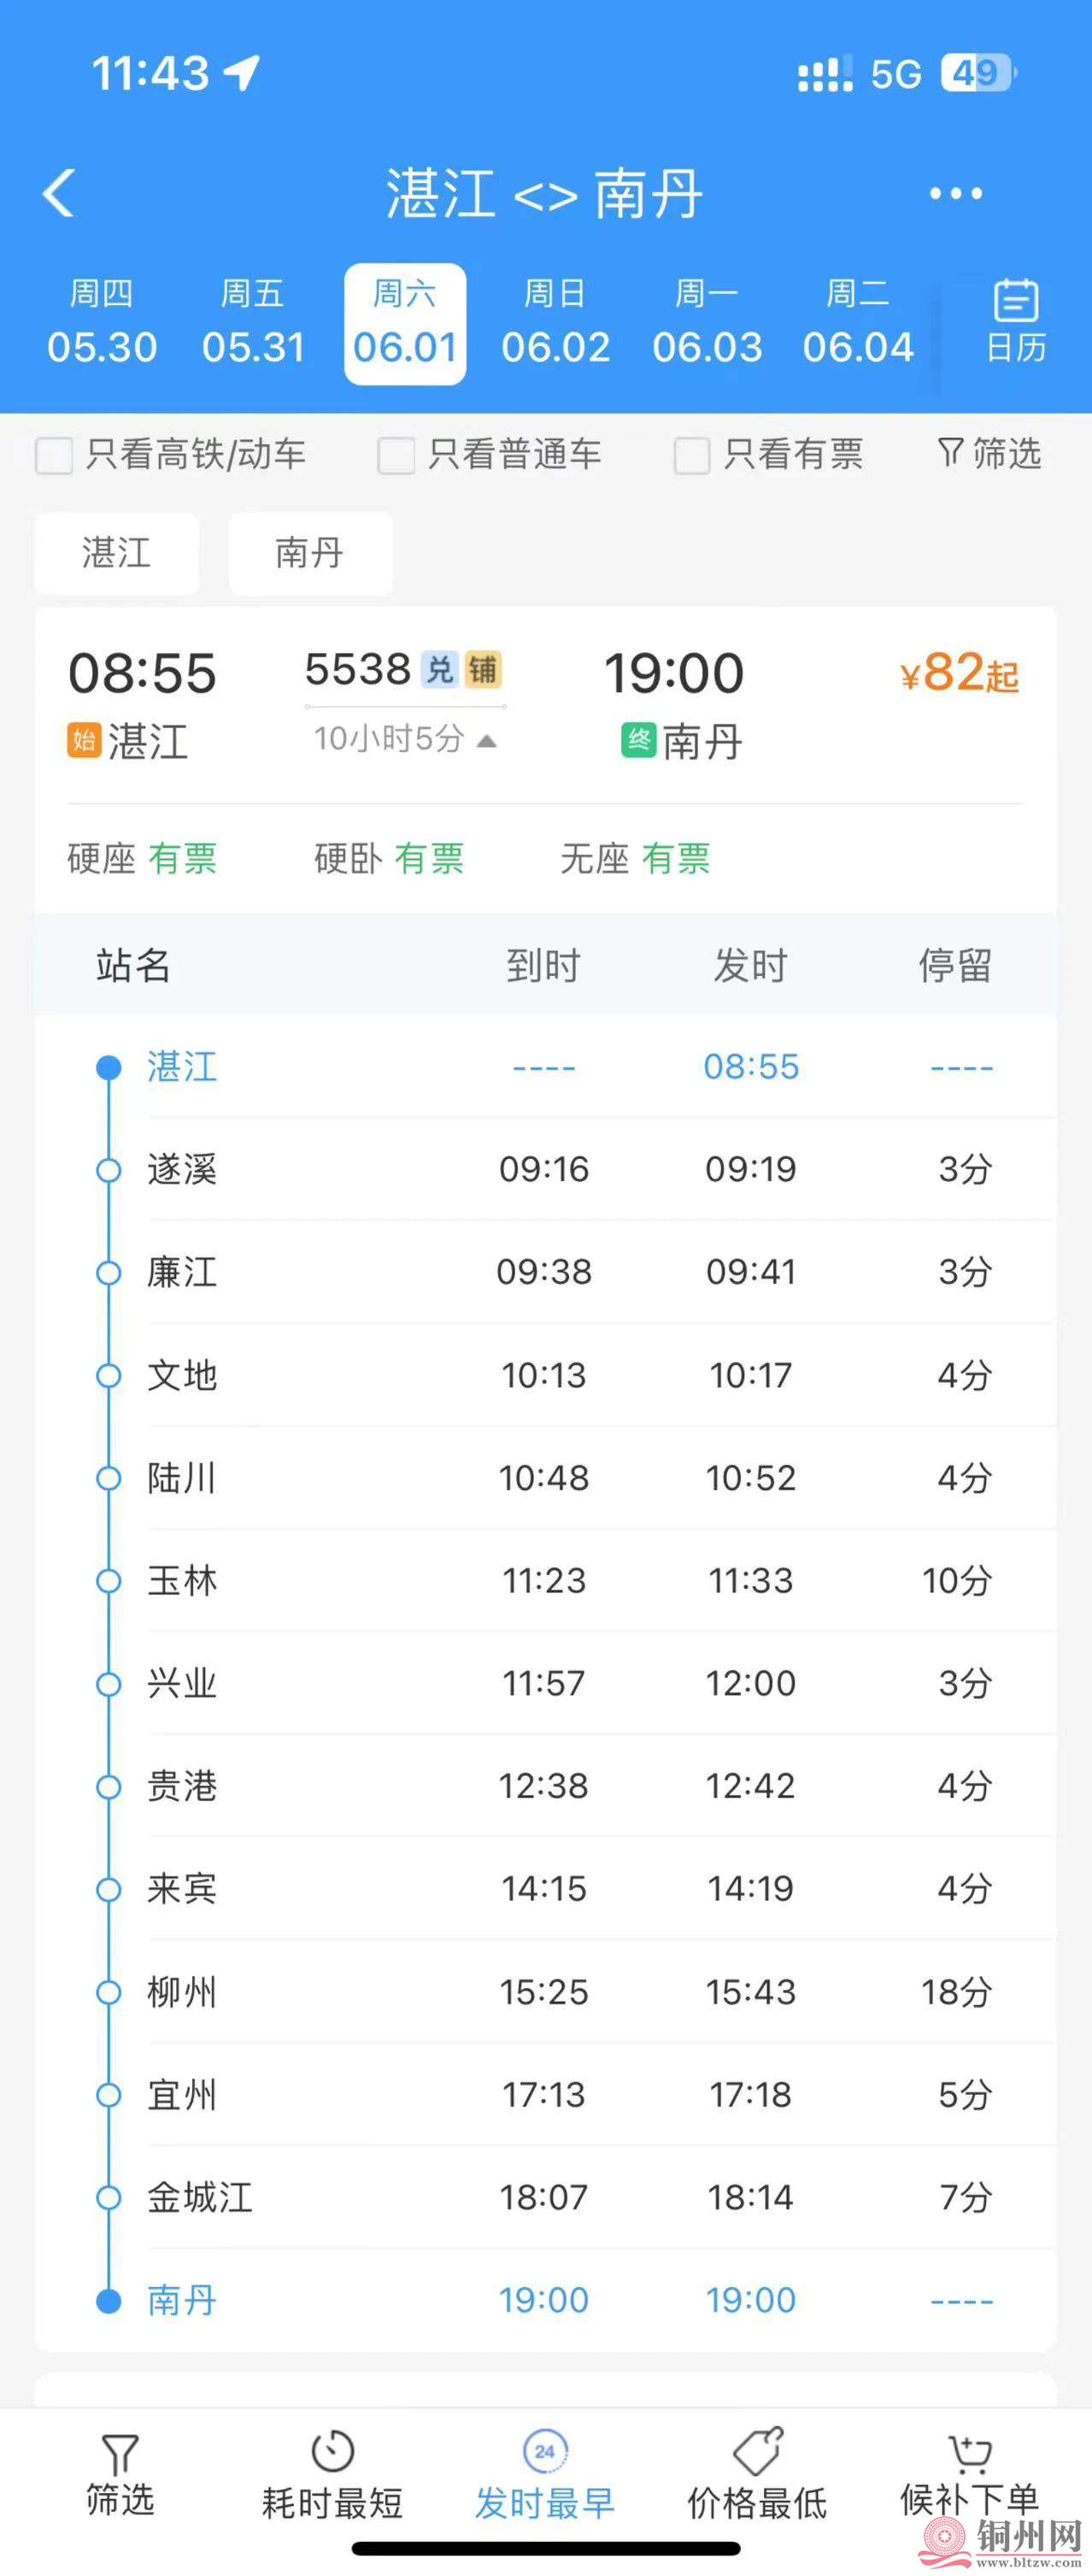
Task: Tap the 湛江 station filter button
Action: point(116,553)
